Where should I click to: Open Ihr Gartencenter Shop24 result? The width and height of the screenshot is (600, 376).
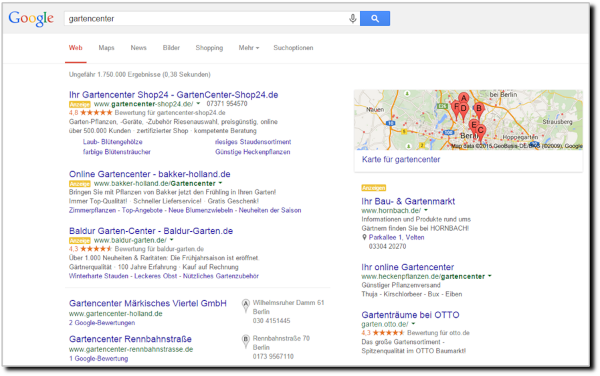click(173, 94)
